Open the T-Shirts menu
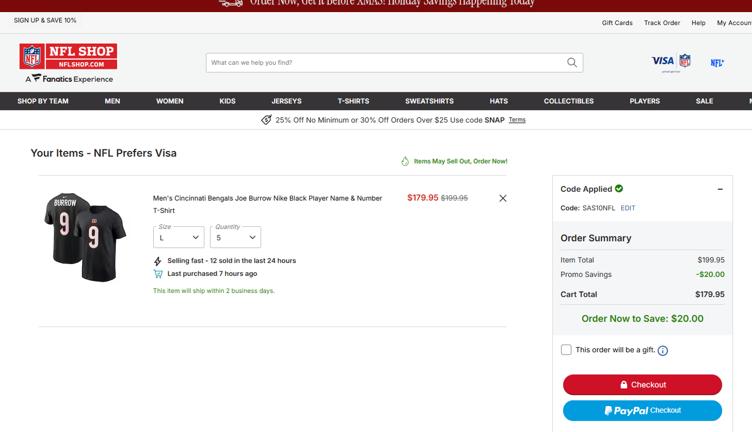Image resolution: width=752 pixels, height=432 pixels. coord(353,101)
